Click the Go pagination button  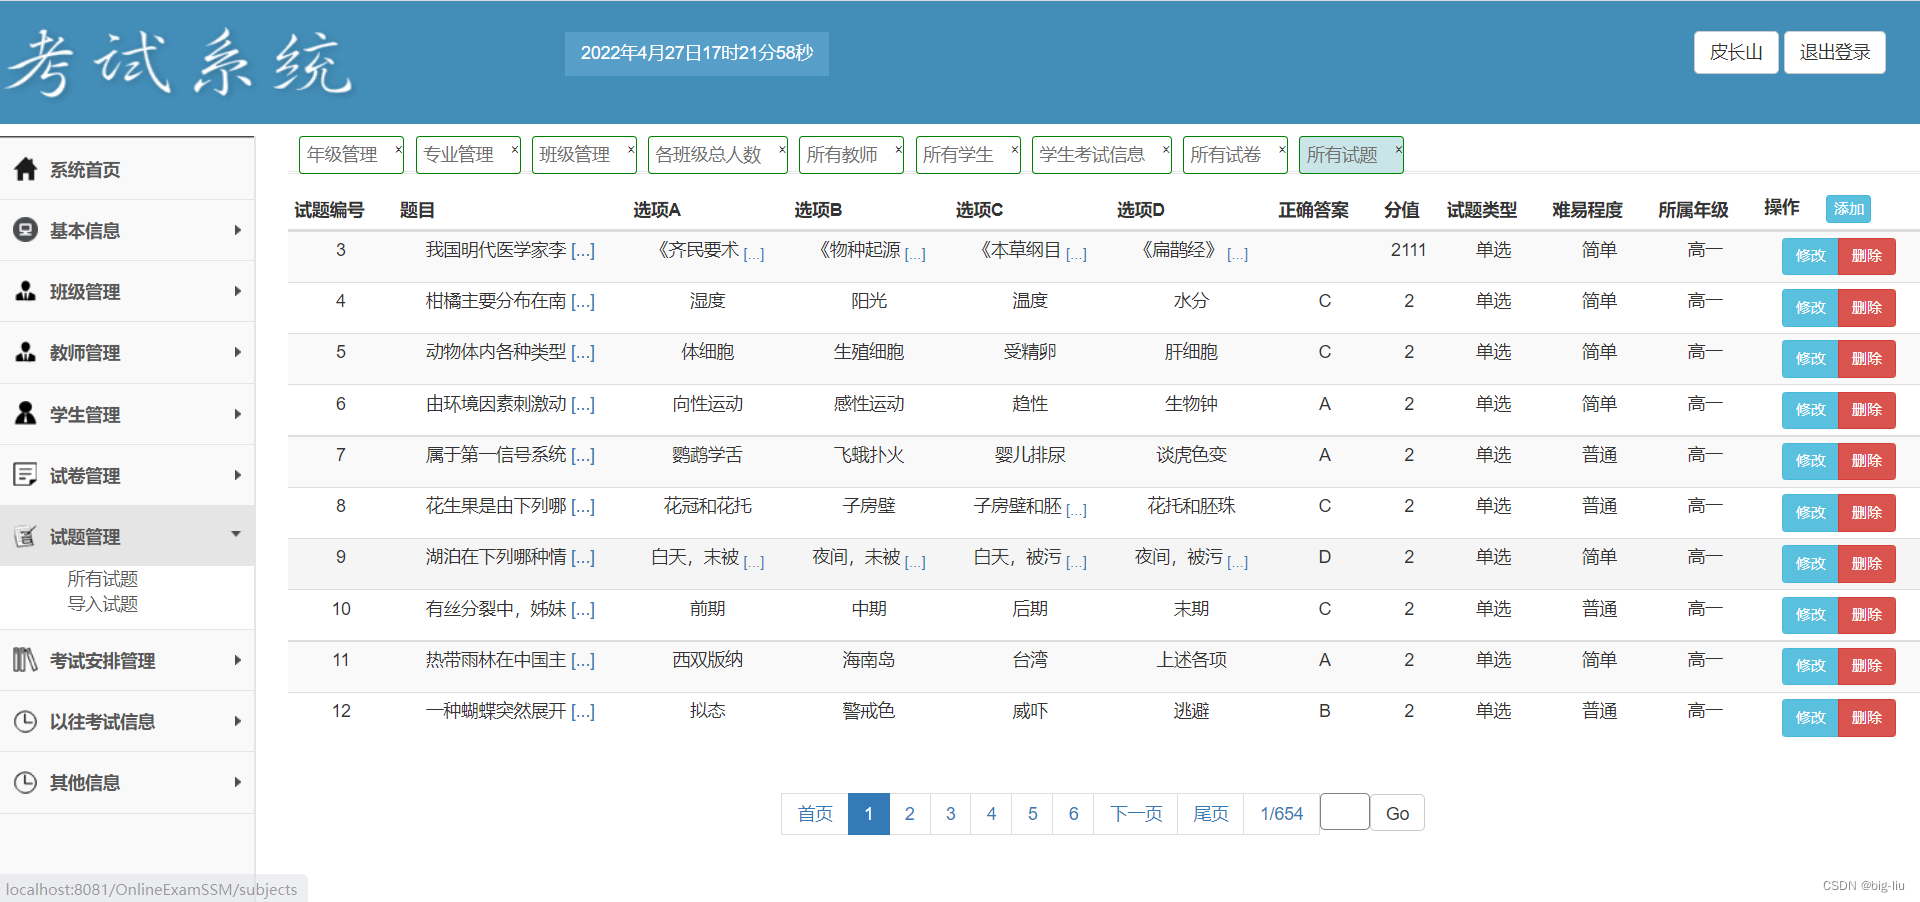(1397, 813)
